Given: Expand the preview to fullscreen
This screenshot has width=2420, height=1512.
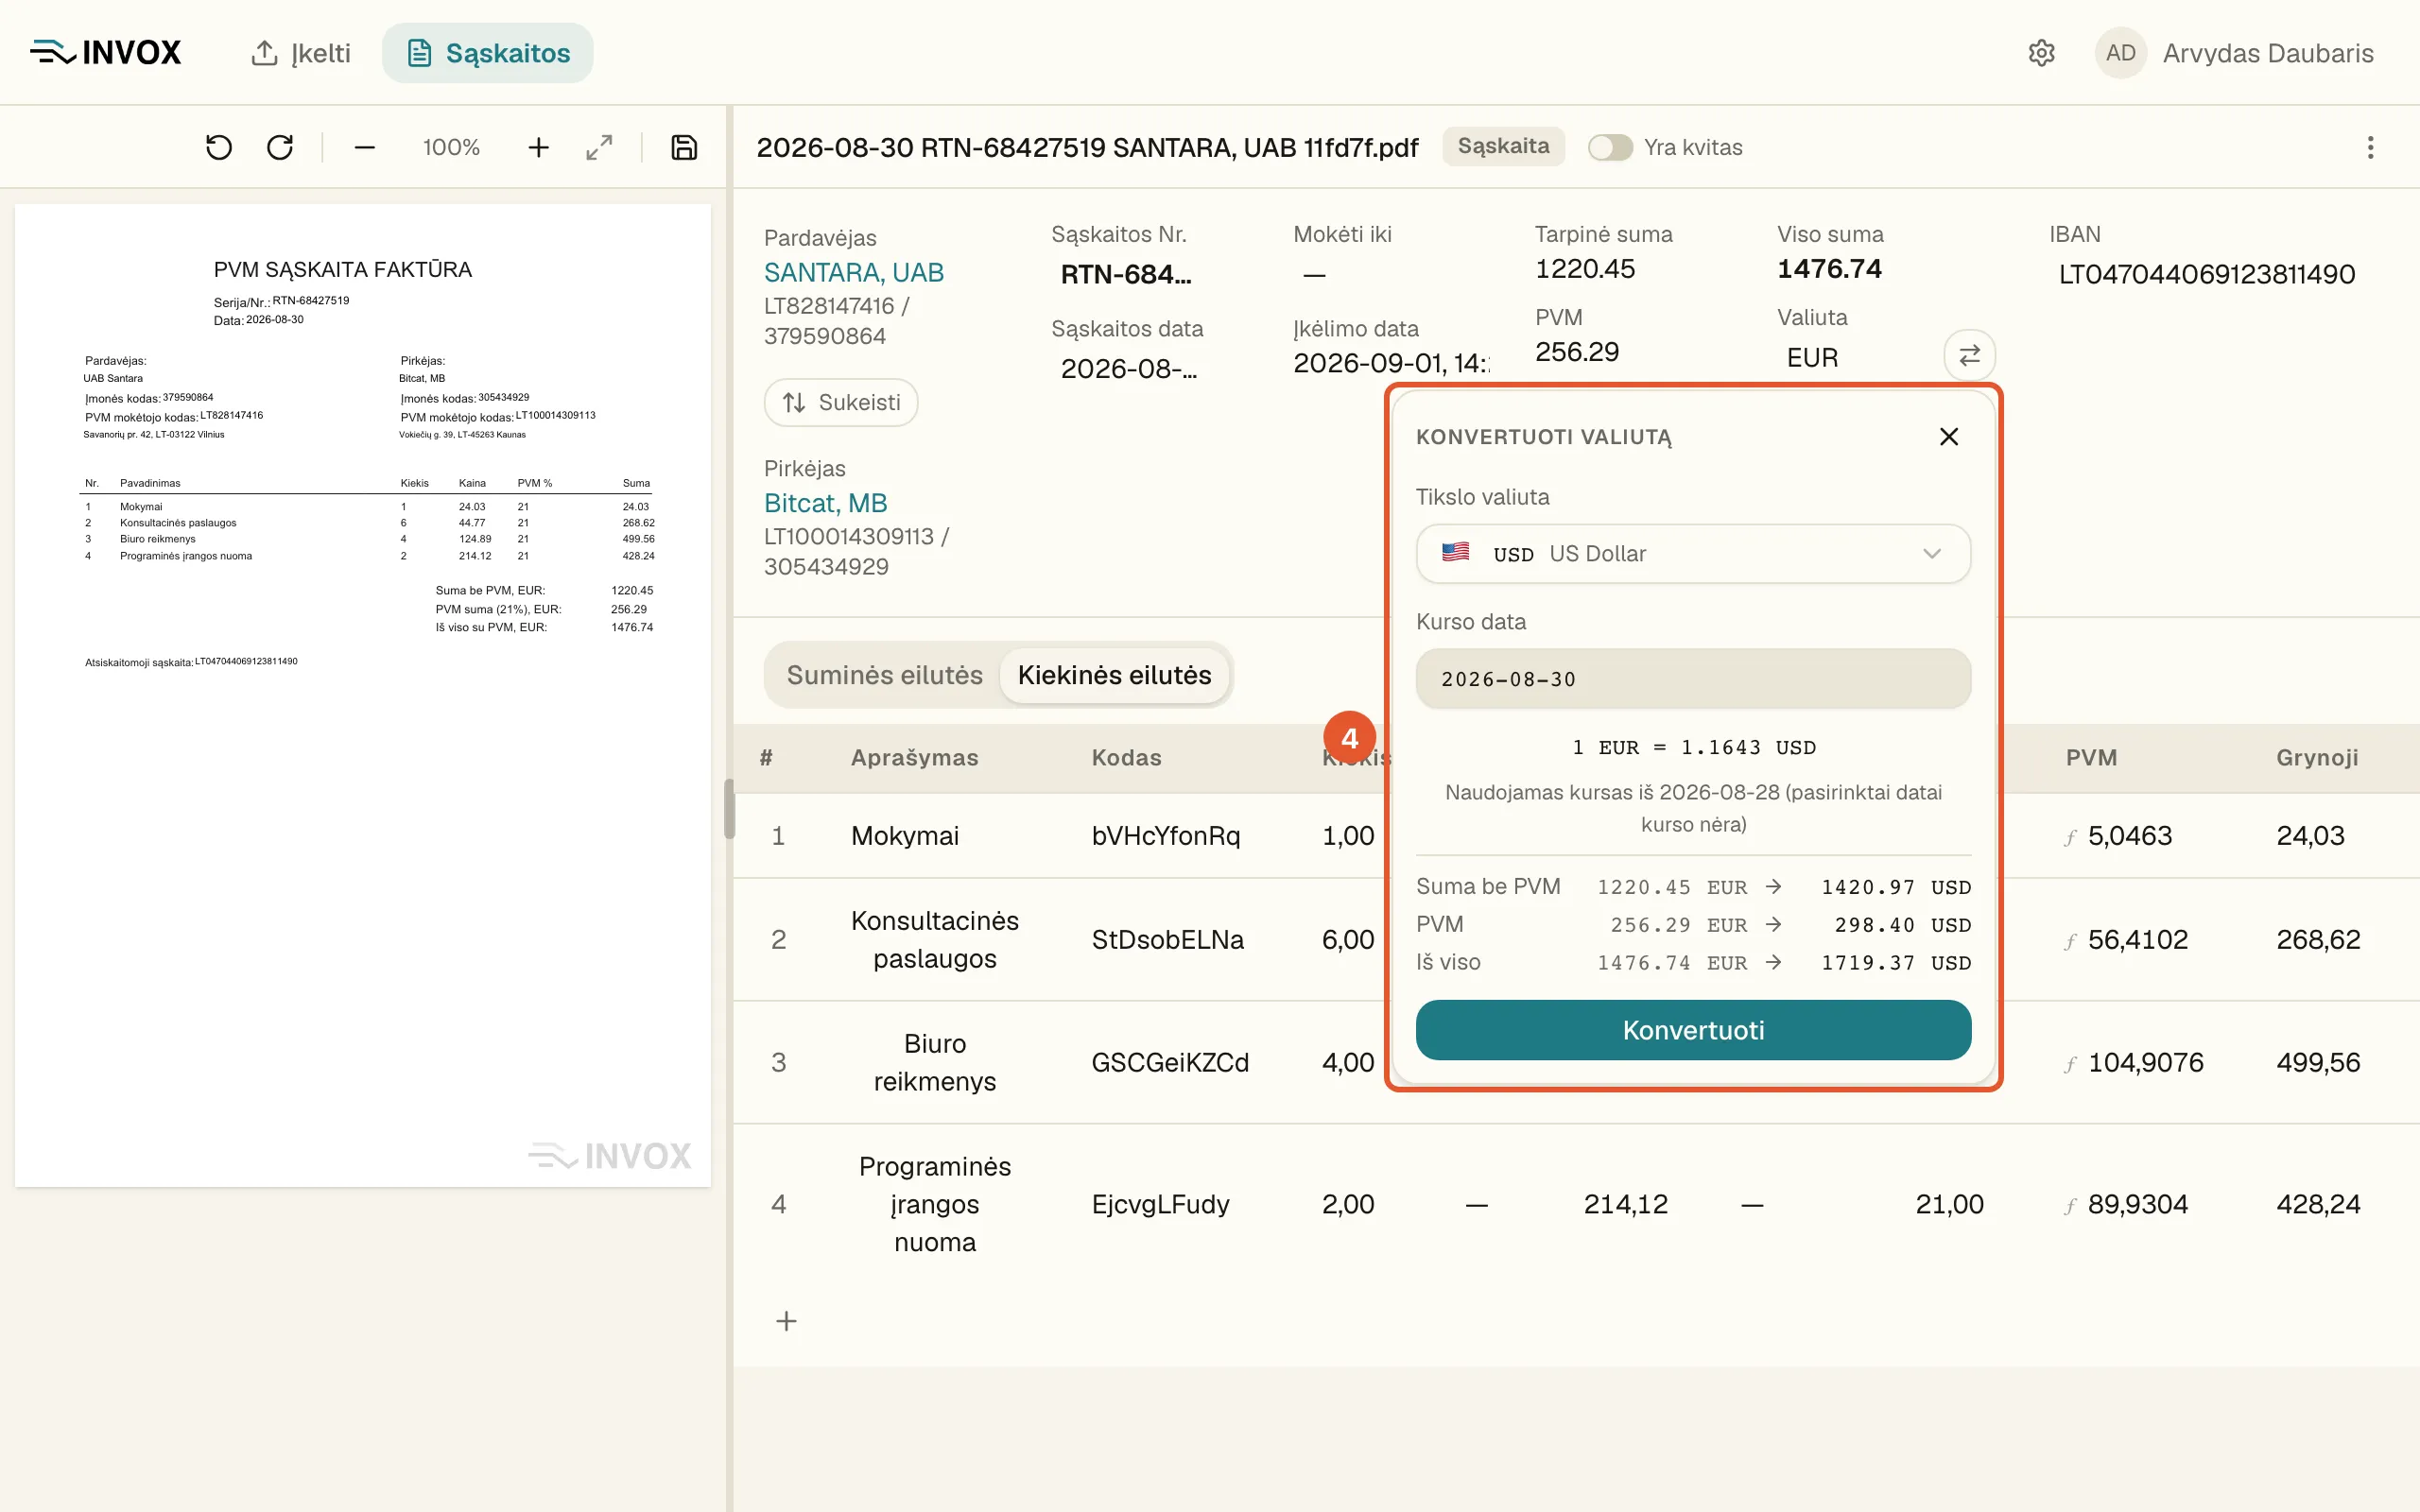Looking at the screenshot, I should pos(599,148).
